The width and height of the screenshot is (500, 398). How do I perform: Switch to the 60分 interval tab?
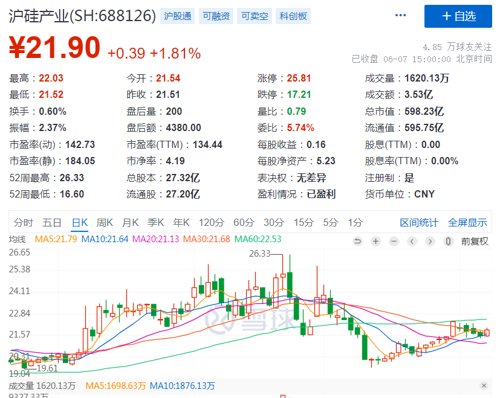click(244, 222)
